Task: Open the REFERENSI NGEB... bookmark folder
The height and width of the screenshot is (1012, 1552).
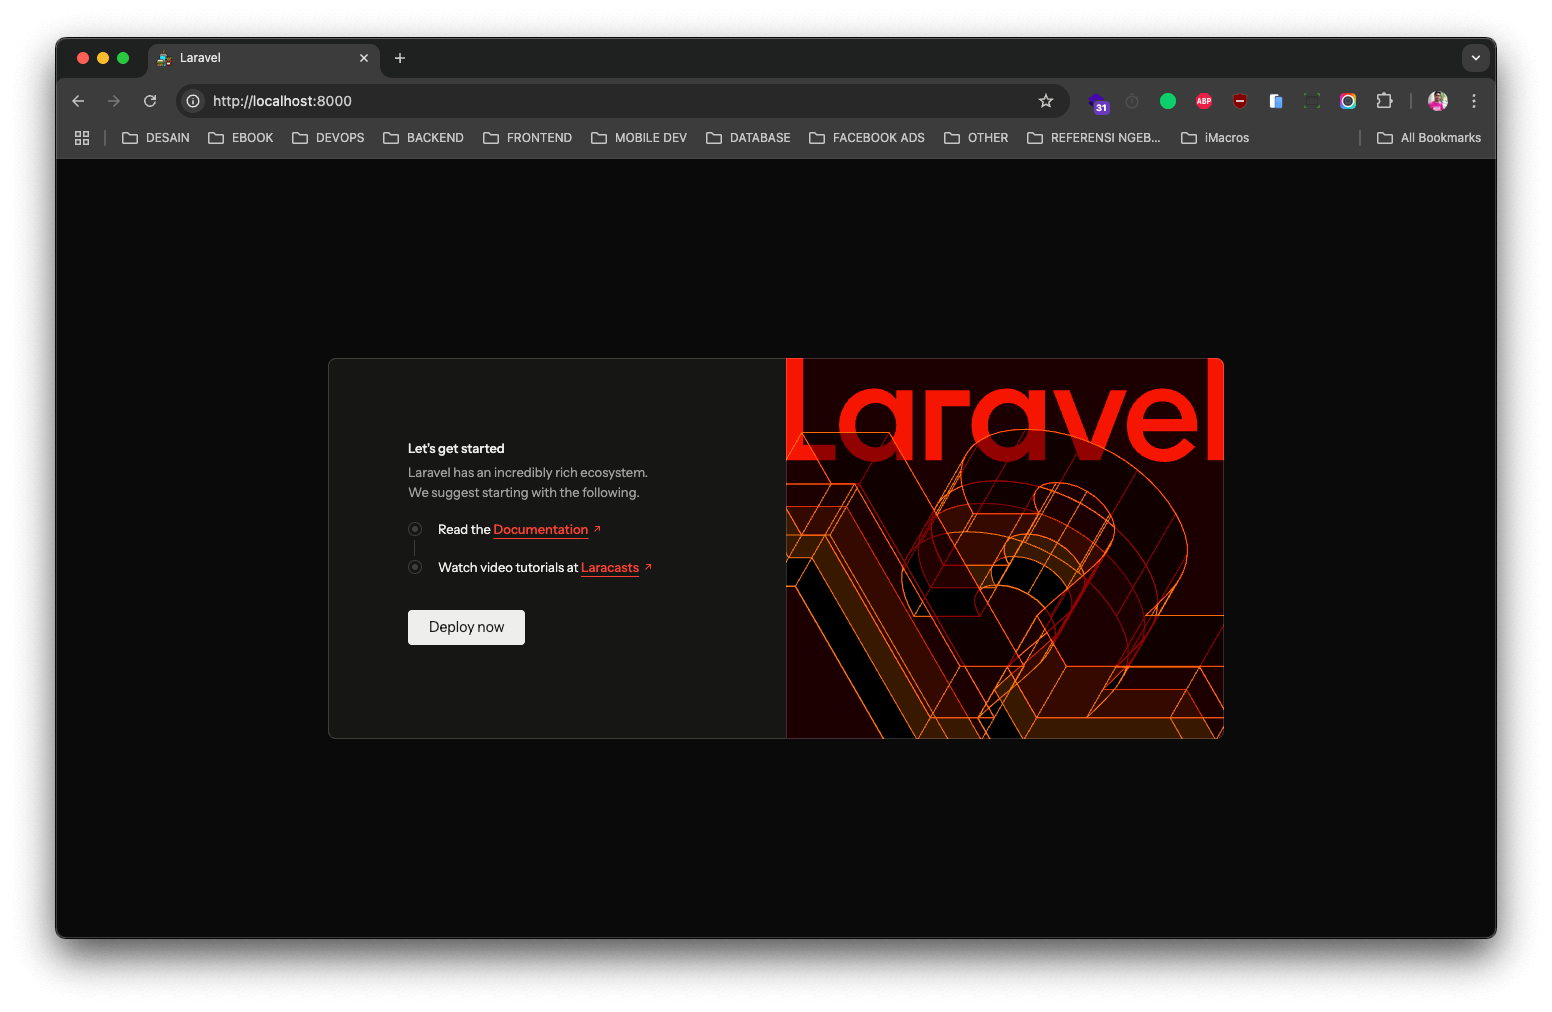Action: (x=1094, y=138)
